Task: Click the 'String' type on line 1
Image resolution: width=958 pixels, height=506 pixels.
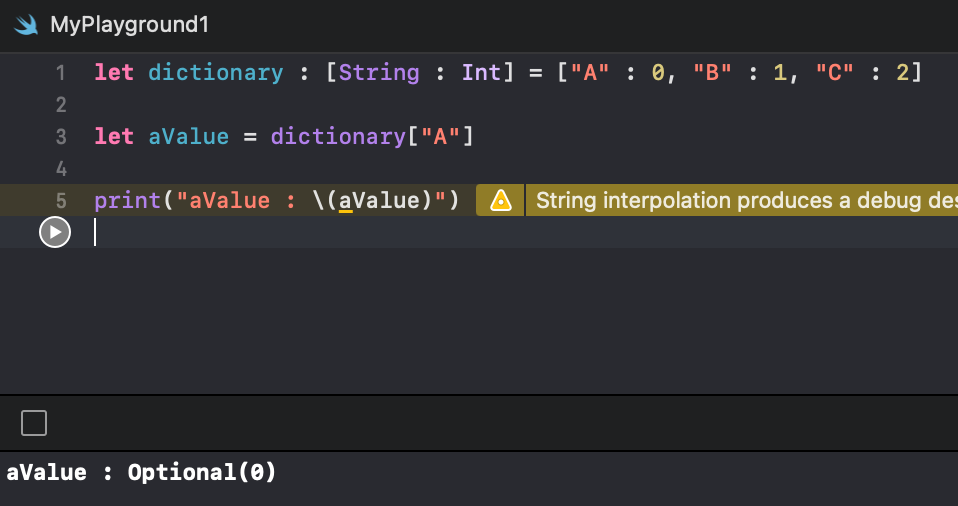Action: tap(379, 73)
